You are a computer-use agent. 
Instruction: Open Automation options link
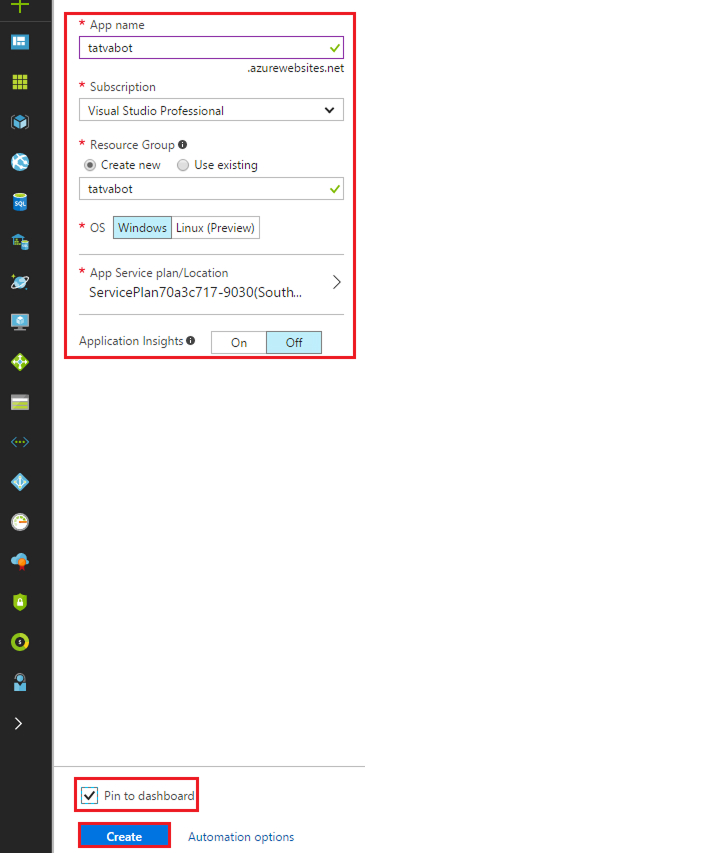click(x=241, y=837)
